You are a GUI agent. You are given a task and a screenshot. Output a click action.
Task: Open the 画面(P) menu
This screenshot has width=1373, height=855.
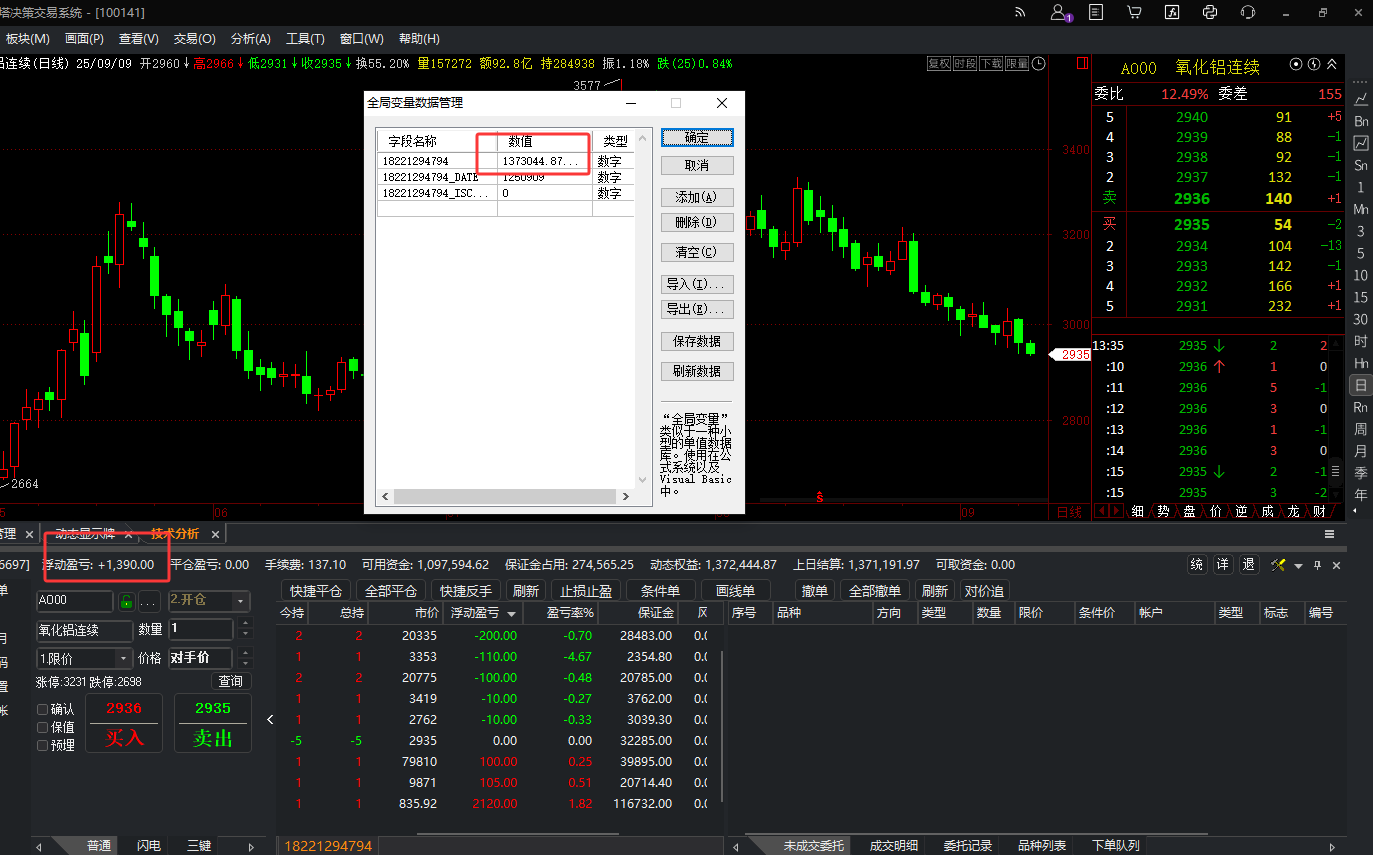coord(84,39)
